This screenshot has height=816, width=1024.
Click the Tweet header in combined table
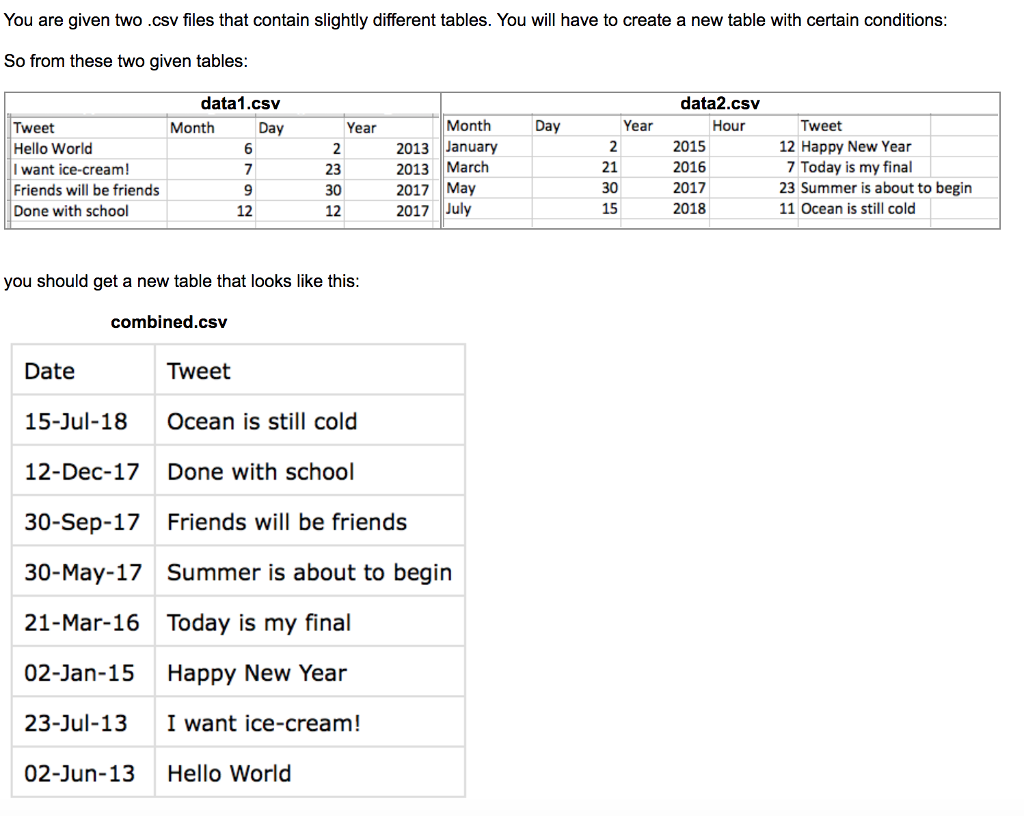[x=310, y=370]
